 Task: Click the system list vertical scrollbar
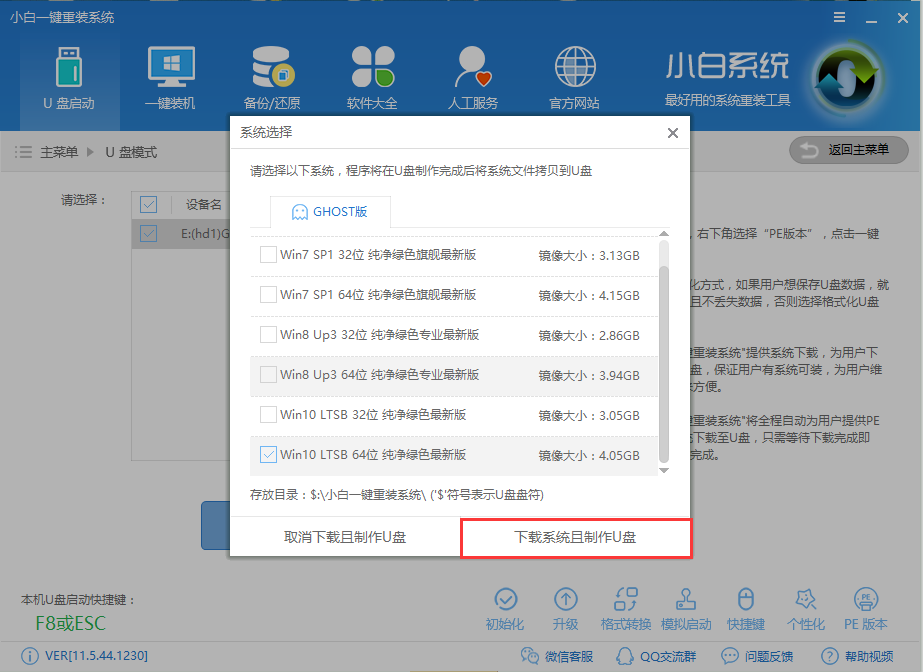[x=663, y=340]
